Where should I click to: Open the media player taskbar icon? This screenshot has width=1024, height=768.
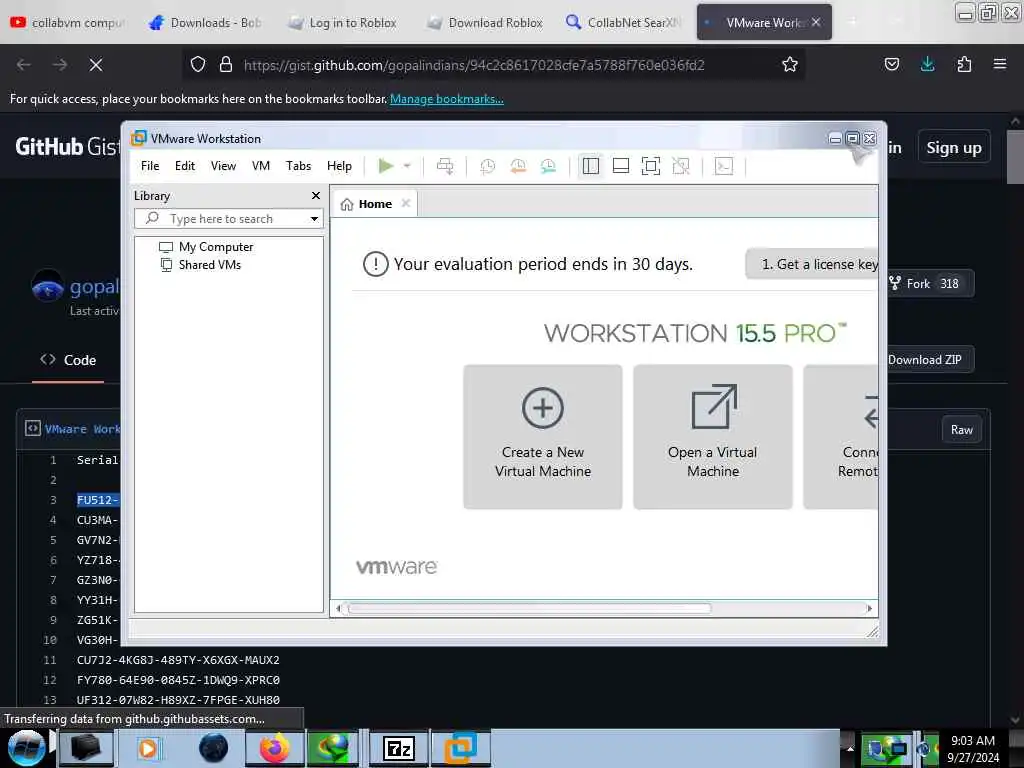coord(148,748)
